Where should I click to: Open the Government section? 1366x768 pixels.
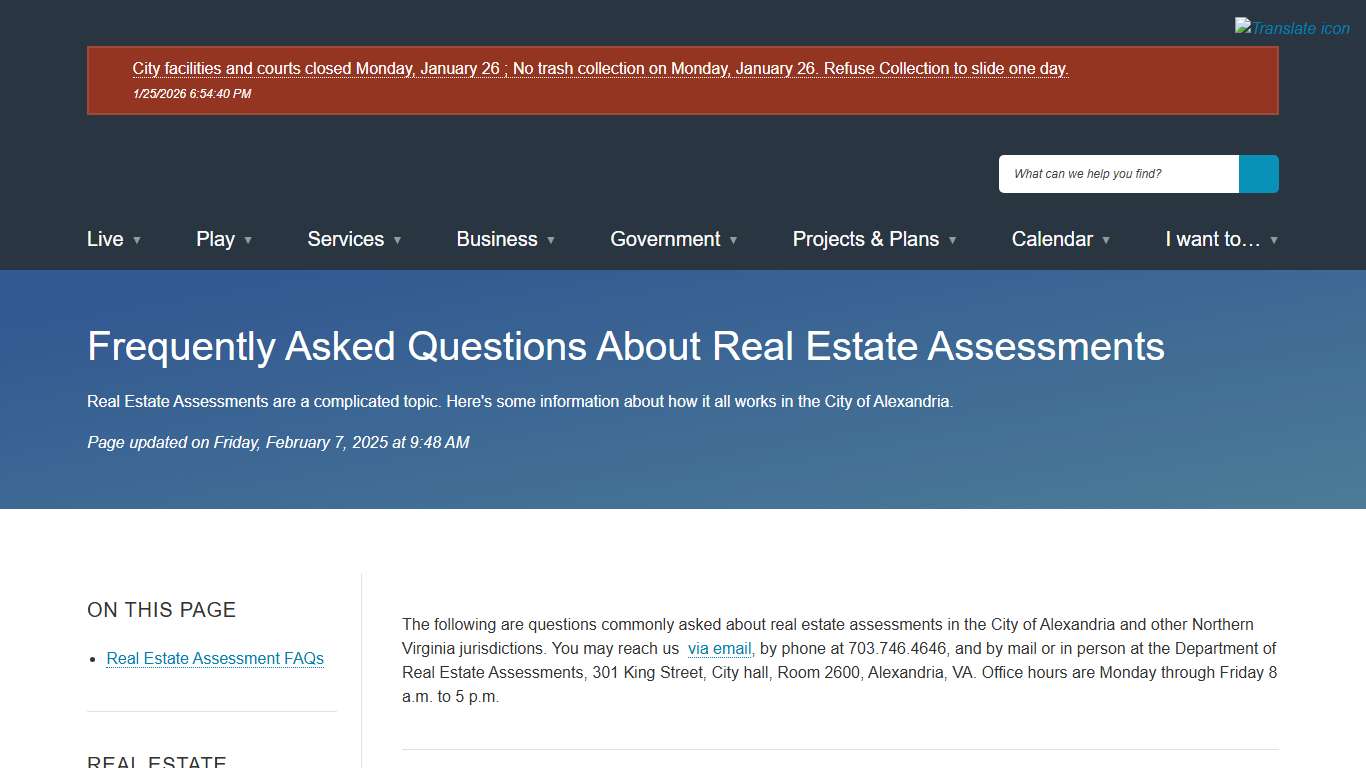pyautogui.click(x=665, y=239)
